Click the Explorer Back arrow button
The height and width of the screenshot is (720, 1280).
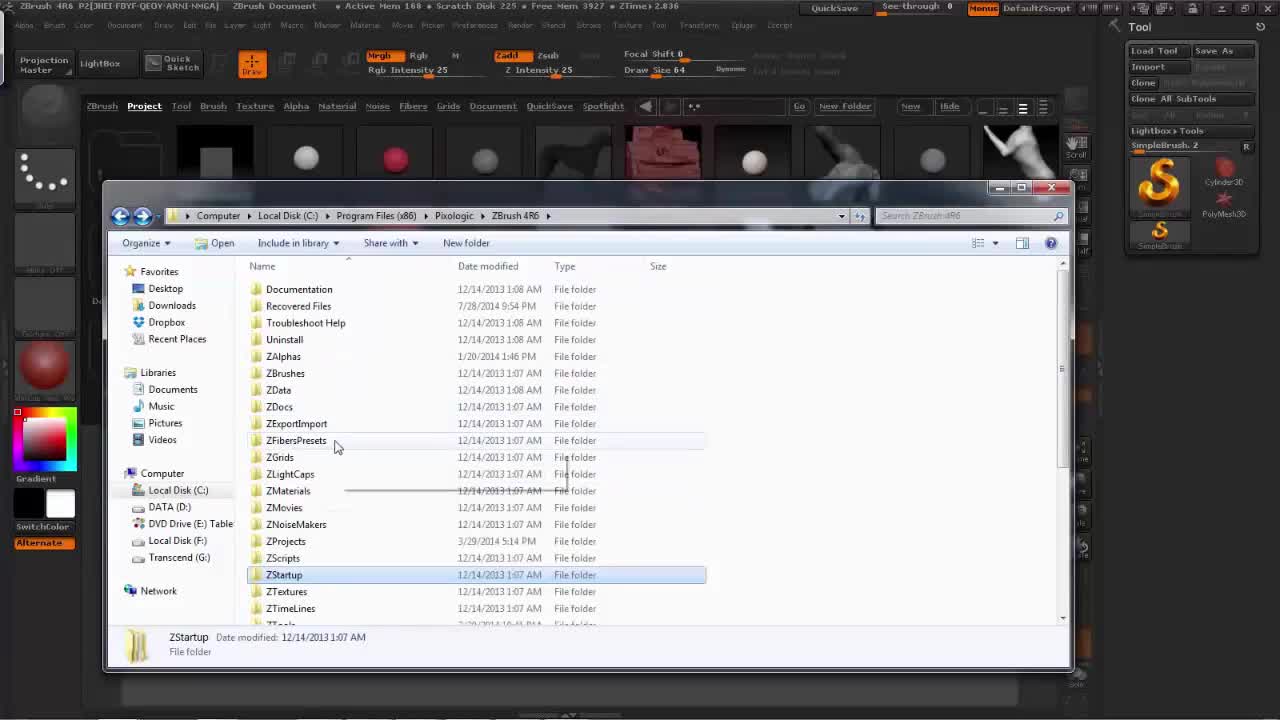[x=120, y=216]
